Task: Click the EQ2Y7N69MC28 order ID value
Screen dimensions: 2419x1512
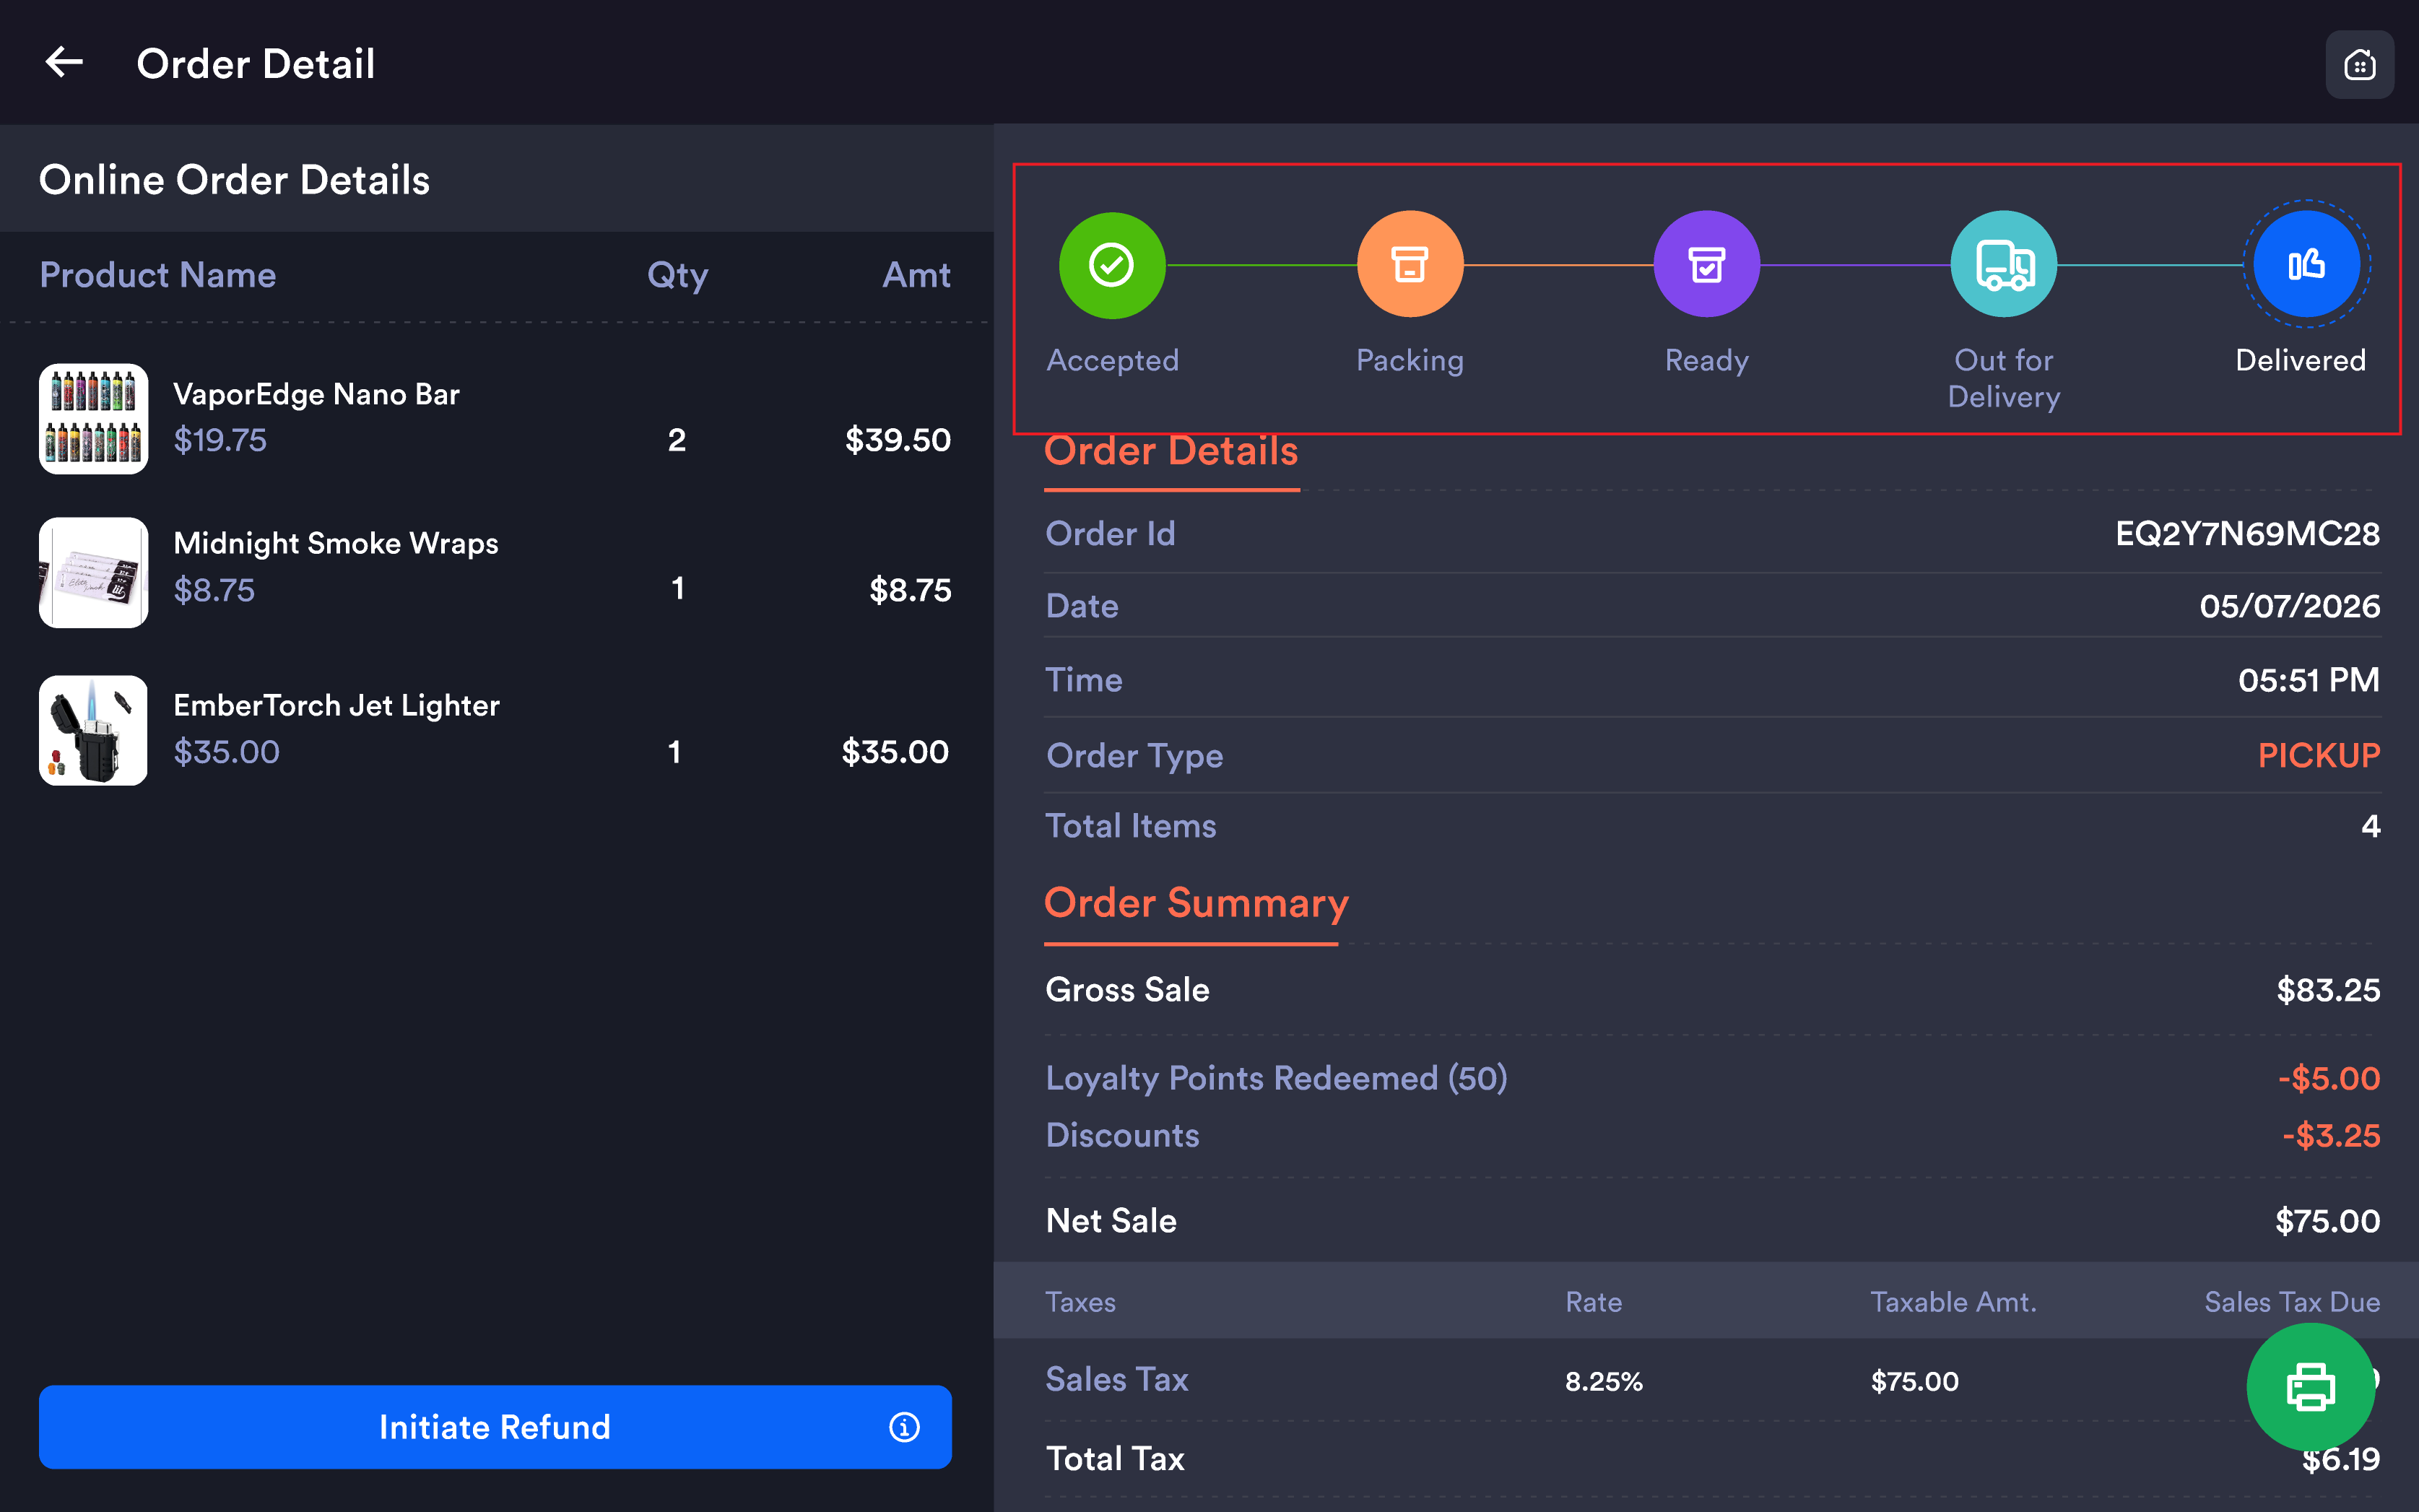Action: pos(2247,534)
